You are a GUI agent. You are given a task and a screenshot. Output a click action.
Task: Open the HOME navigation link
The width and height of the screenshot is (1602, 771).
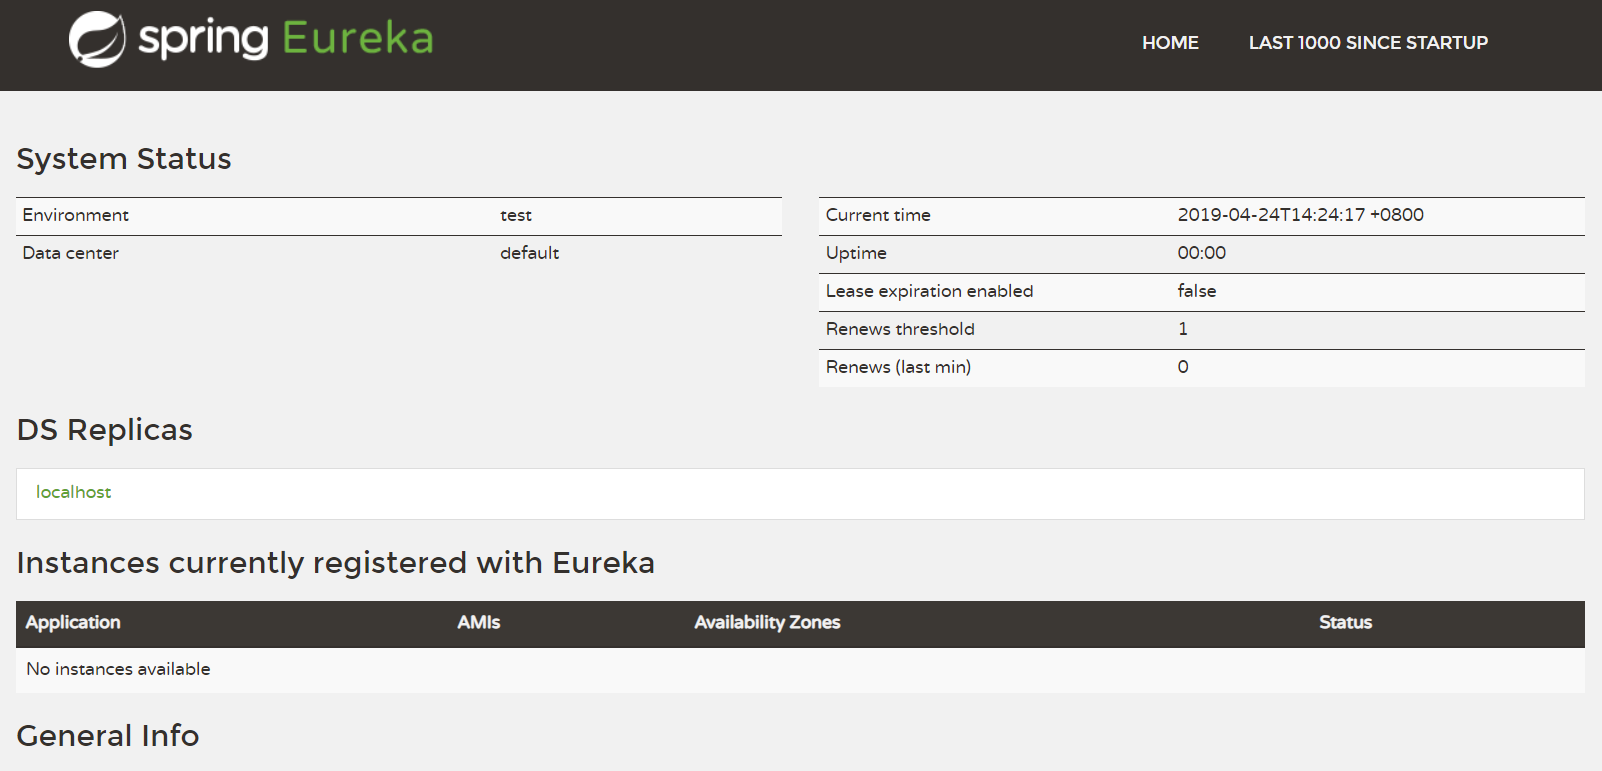(1170, 43)
